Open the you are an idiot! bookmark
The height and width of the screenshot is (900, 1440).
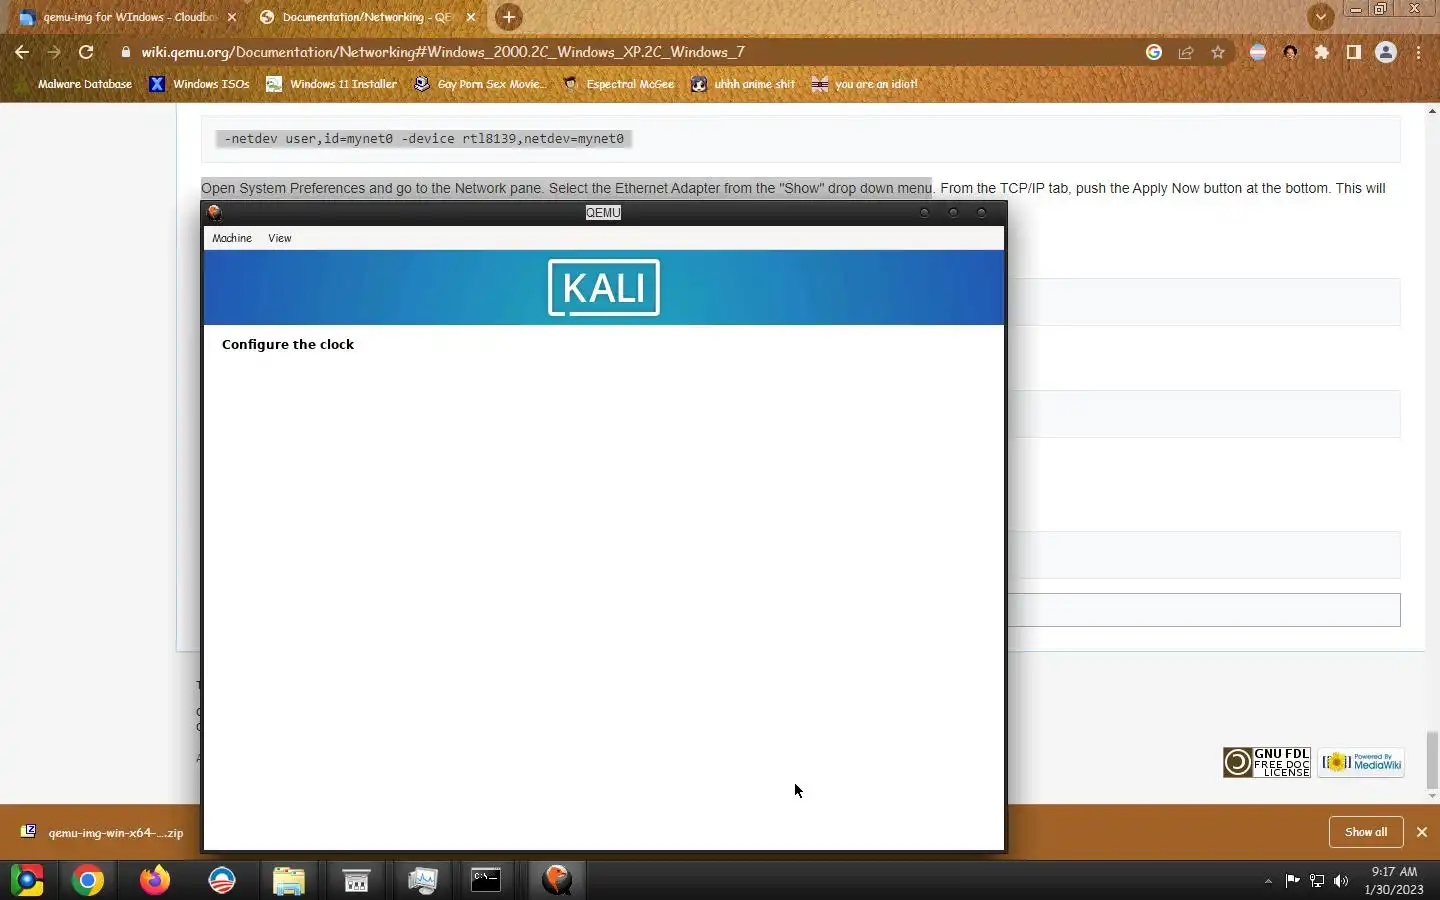(x=864, y=84)
